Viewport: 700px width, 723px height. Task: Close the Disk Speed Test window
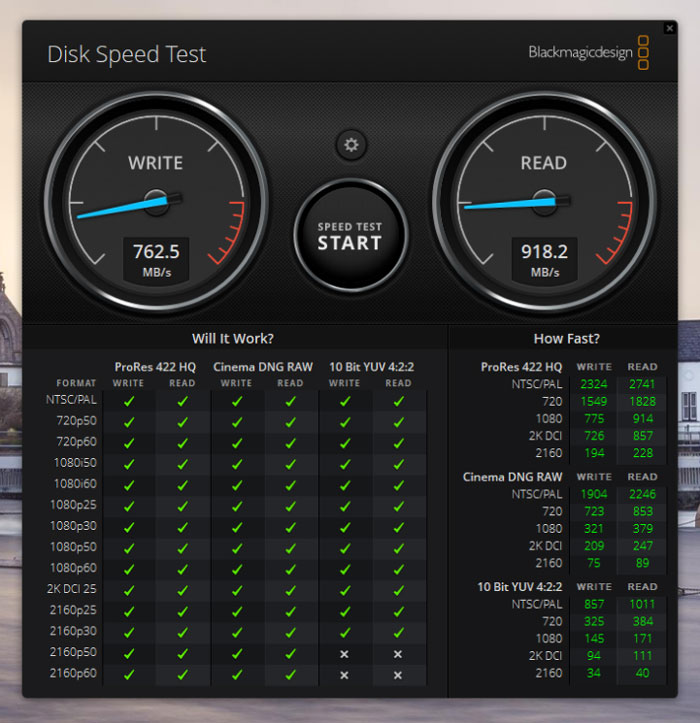pos(669,29)
